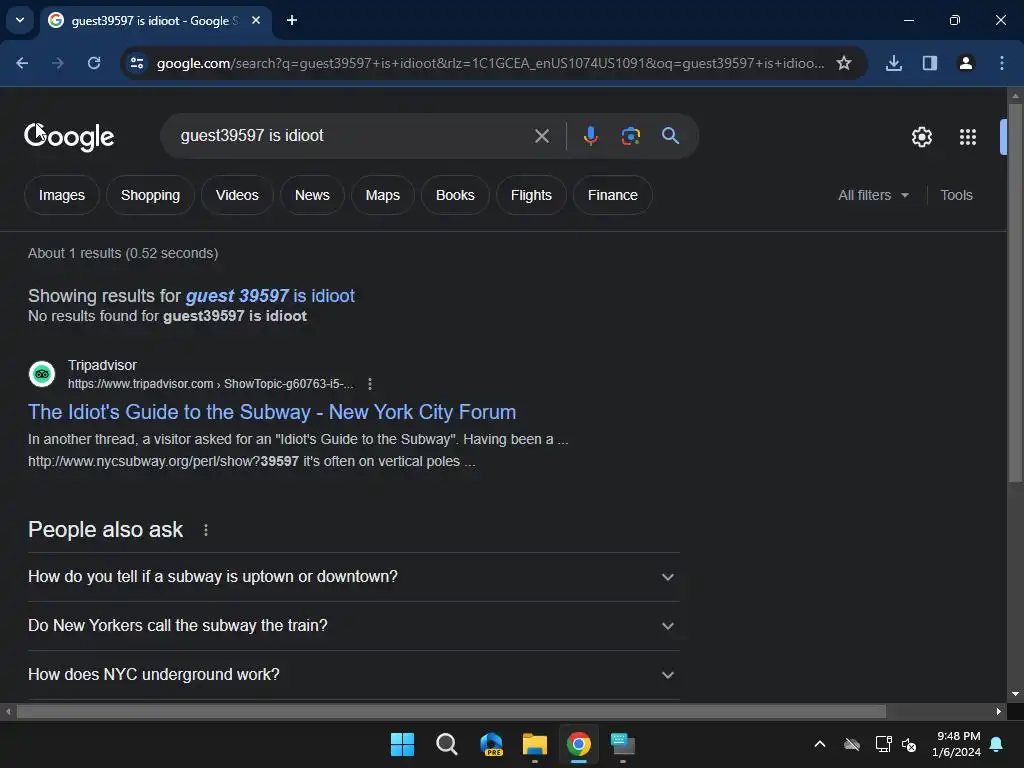This screenshot has height=768, width=1024.
Task: Open the tab search dropdown arrow
Action: pos(20,20)
